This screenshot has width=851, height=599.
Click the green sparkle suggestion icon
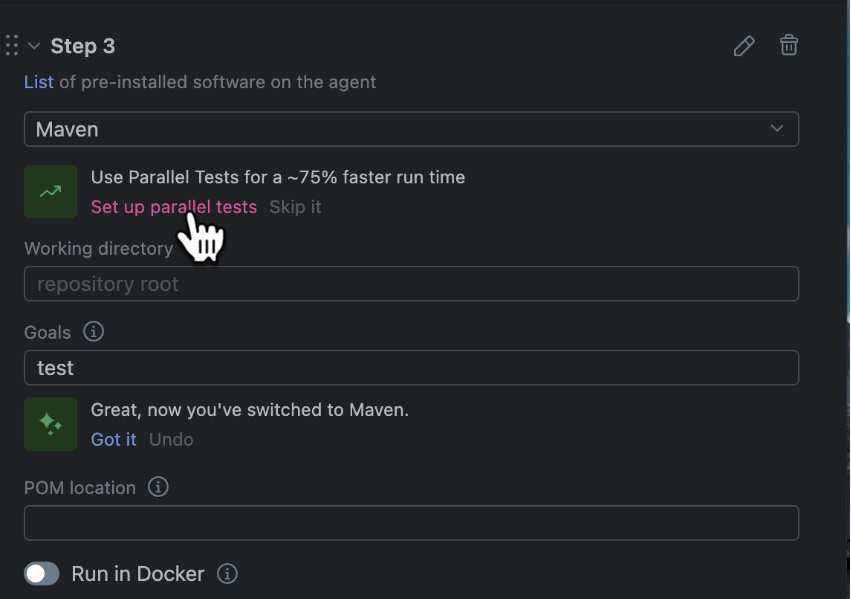(50, 423)
